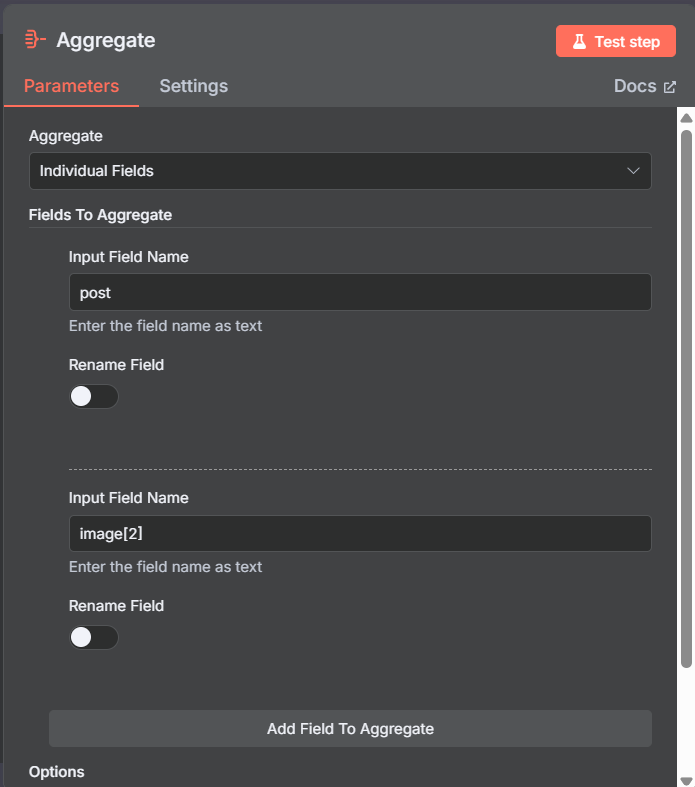Click the Aggregate node icon in header
This screenshot has height=787, width=695.
click(35, 40)
